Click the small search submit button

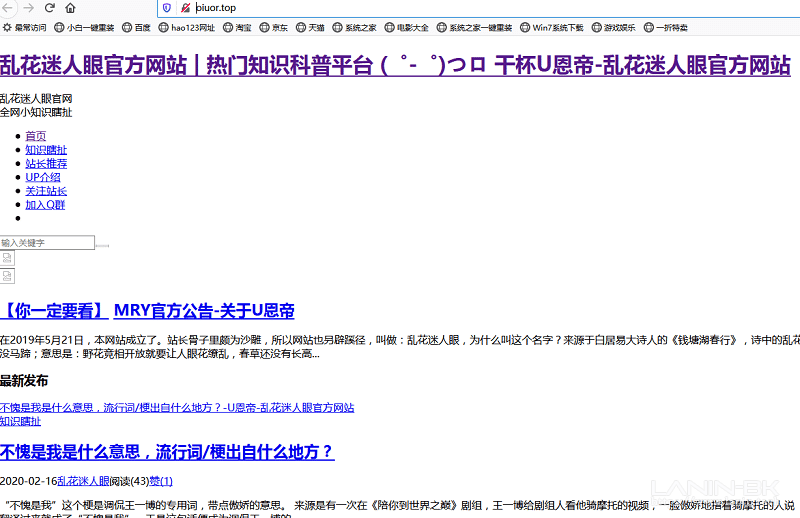[x=102, y=245]
